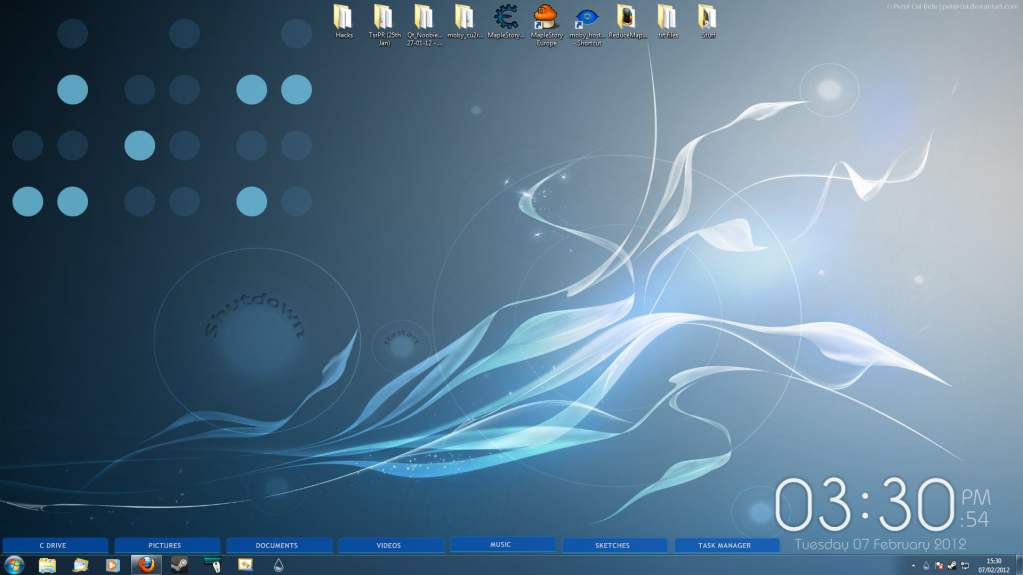The height and width of the screenshot is (575, 1023).
Task: Open the network status tray icon
Action: click(965, 566)
